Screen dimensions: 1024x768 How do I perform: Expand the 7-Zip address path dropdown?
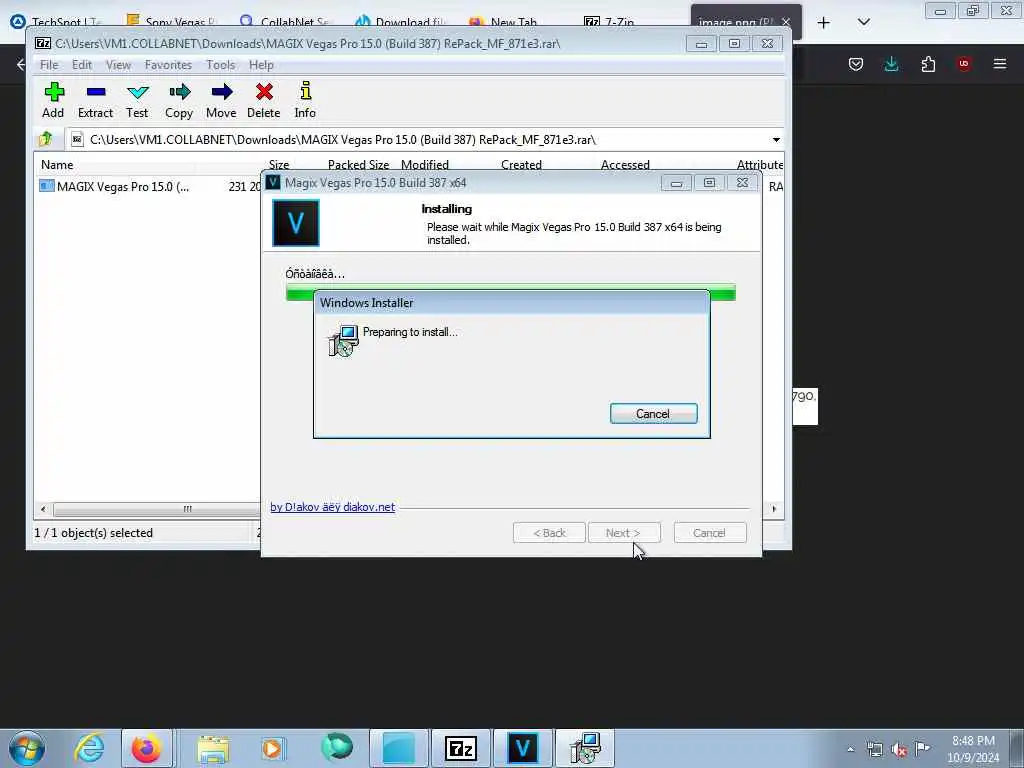coord(776,140)
